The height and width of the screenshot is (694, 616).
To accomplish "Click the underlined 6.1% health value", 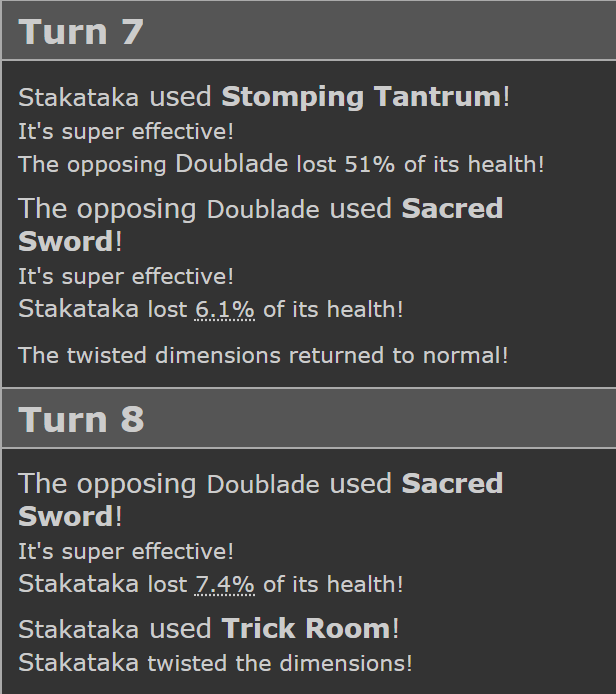I will click(x=224, y=309).
